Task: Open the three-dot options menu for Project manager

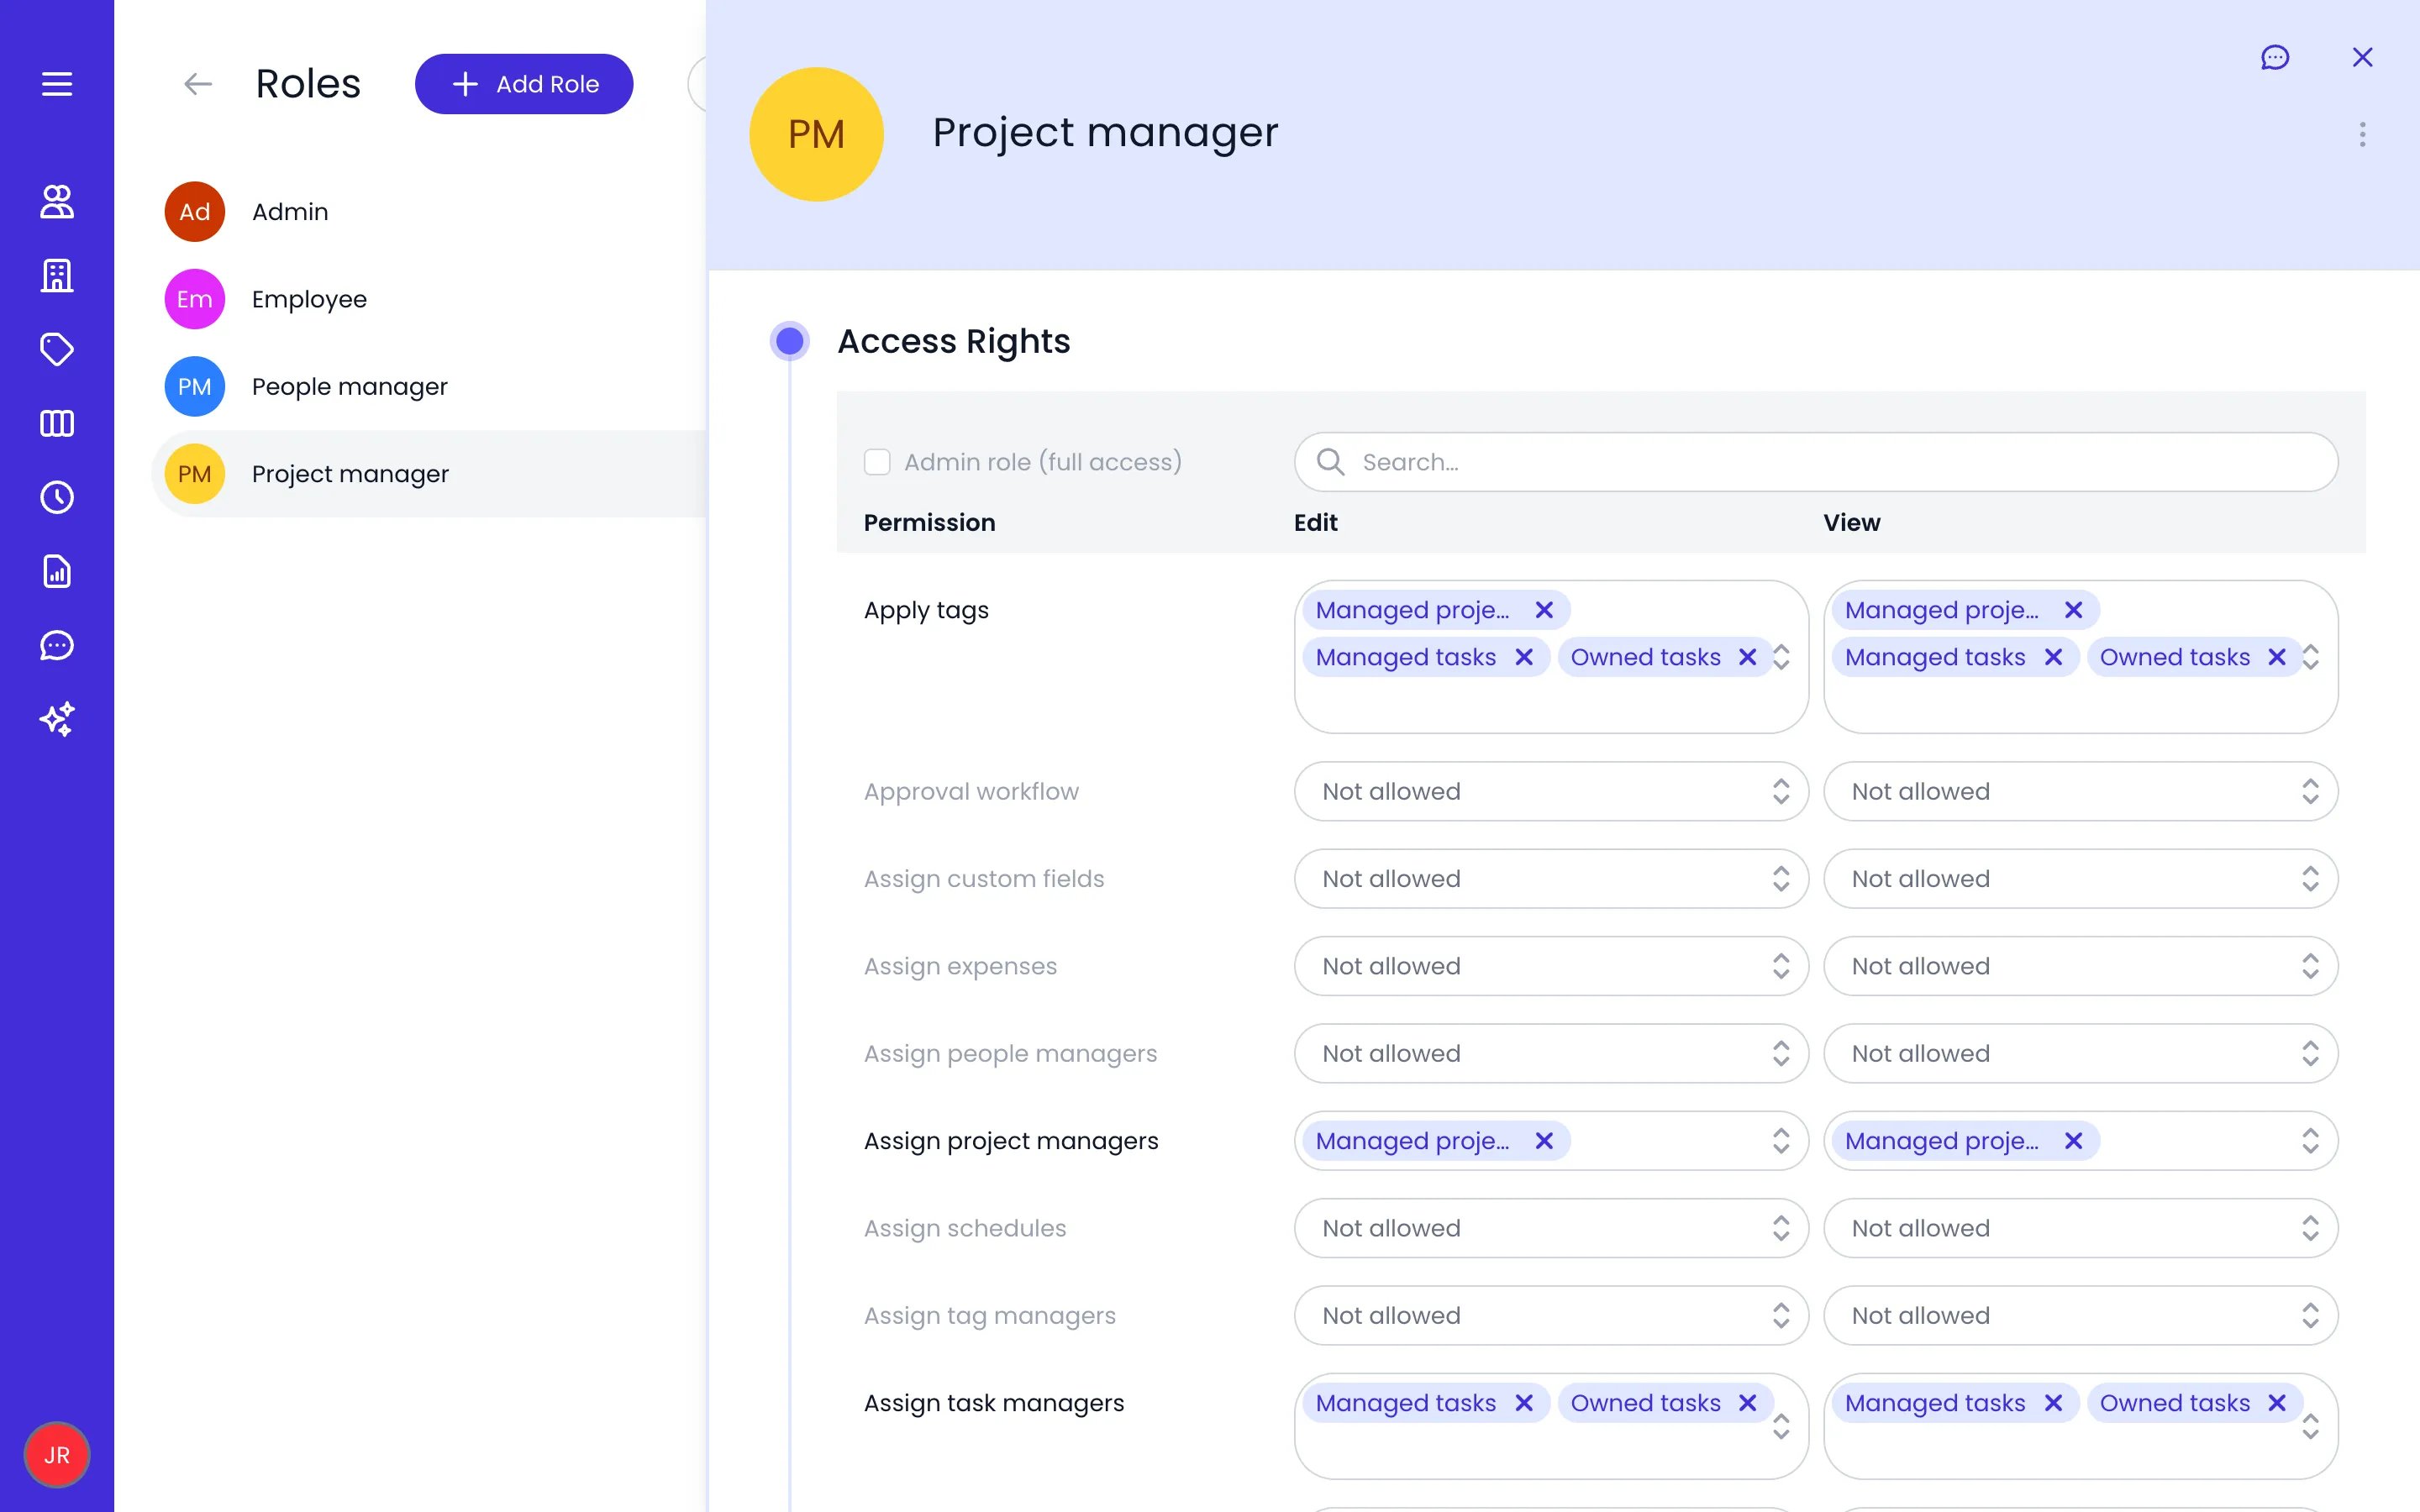Action: [x=2363, y=134]
